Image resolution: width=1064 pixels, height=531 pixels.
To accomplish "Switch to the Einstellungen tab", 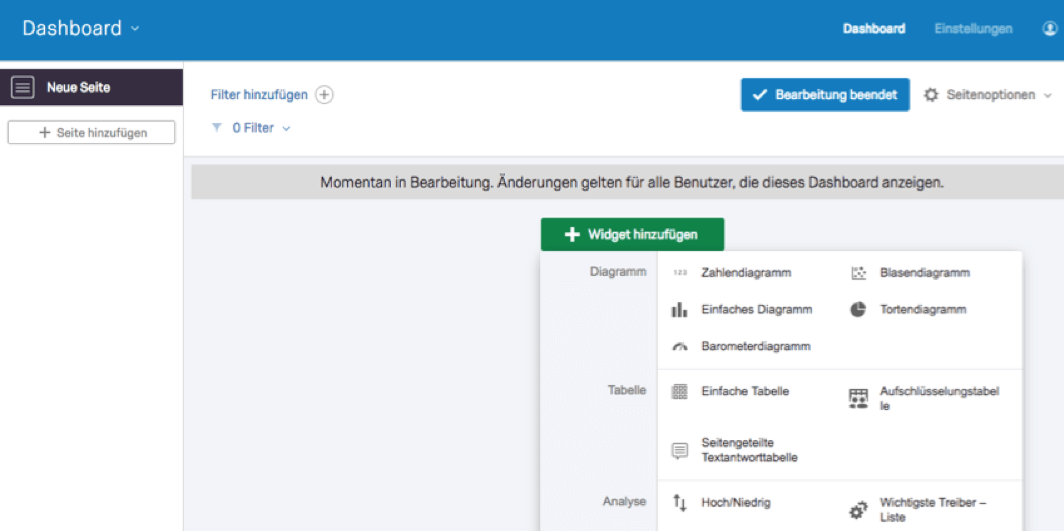I will point(973,29).
